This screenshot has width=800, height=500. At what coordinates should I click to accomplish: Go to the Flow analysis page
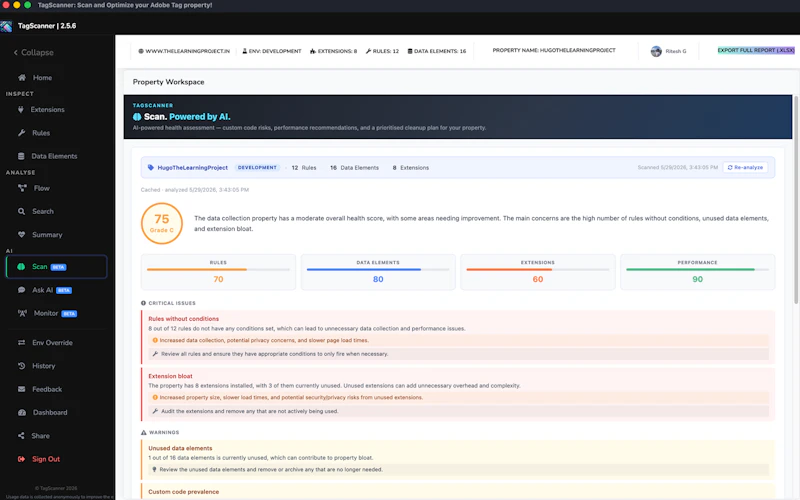[x=41, y=188]
